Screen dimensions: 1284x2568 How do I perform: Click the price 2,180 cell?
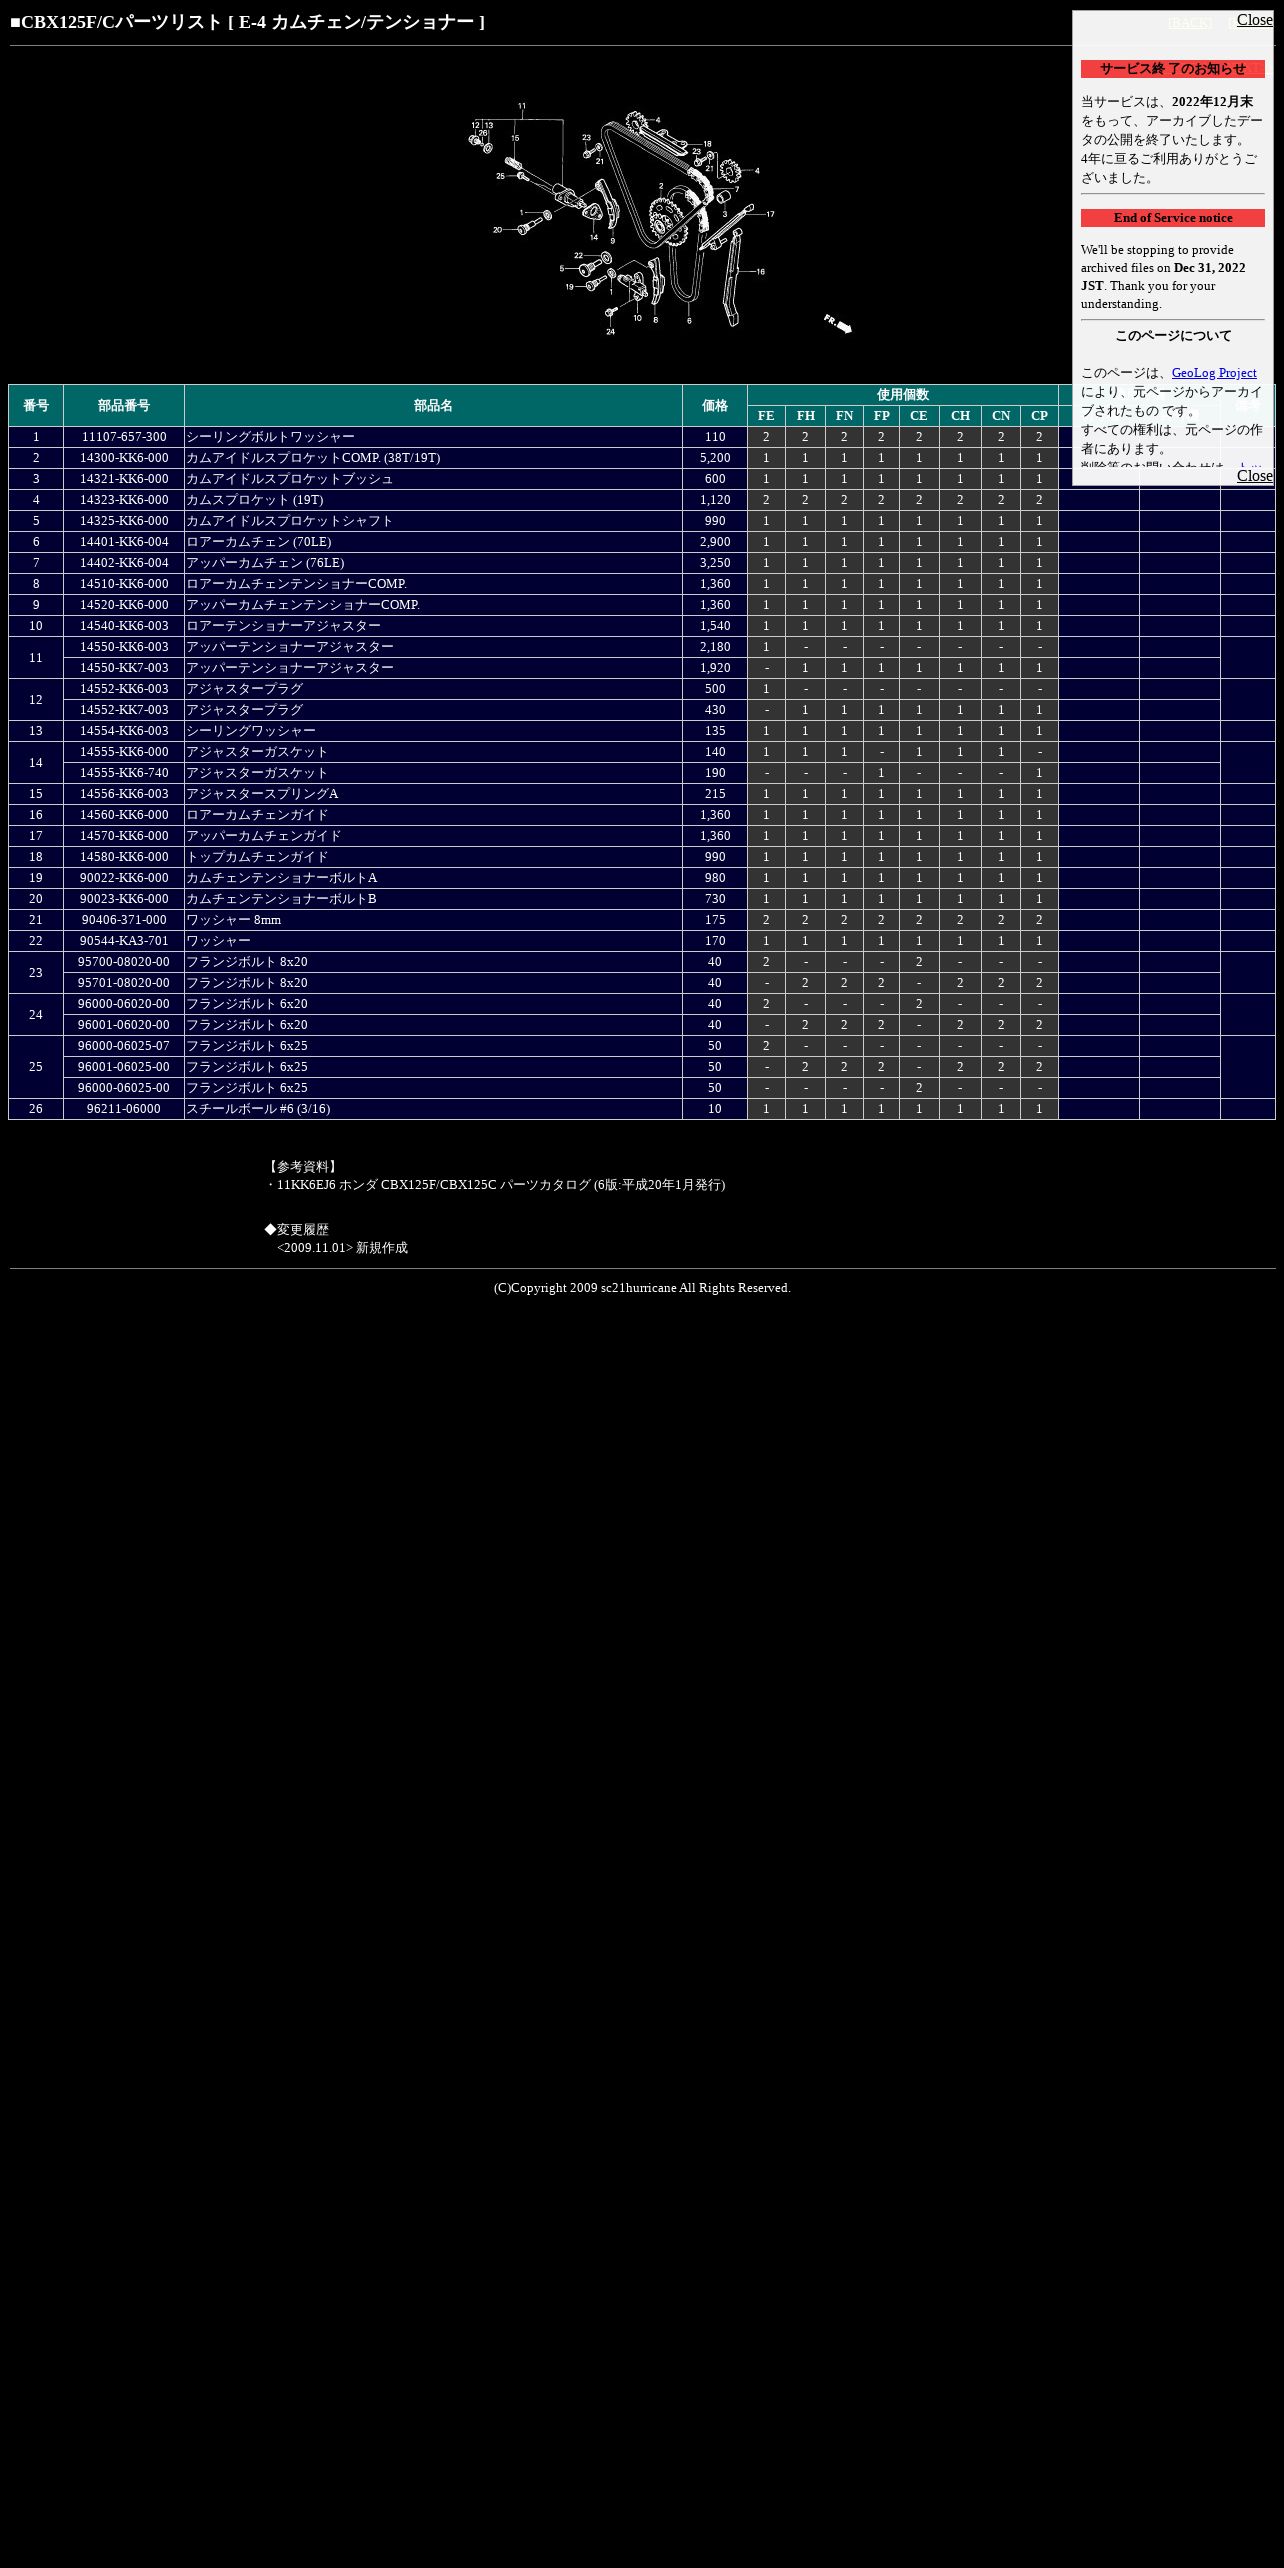tap(715, 647)
